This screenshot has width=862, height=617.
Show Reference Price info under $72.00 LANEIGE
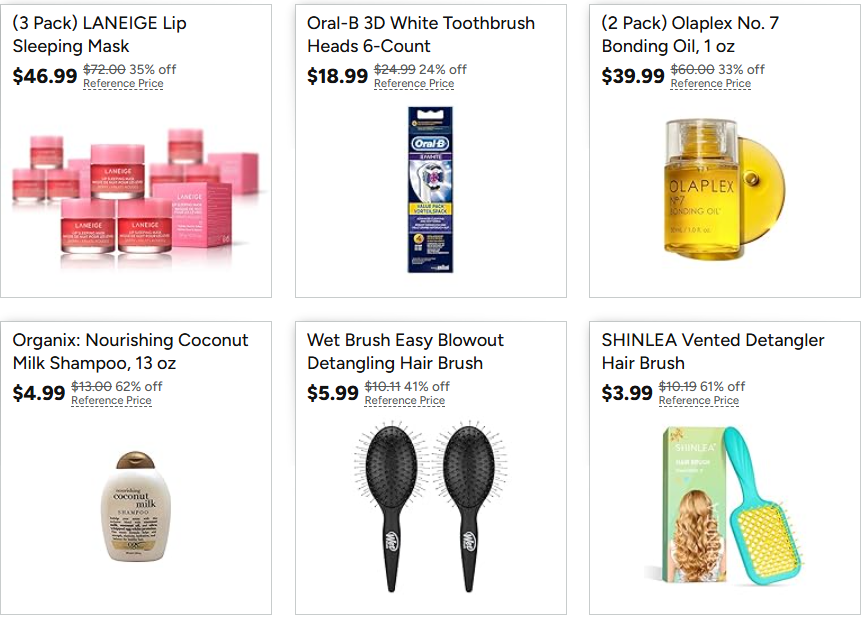click(x=123, y=84)
